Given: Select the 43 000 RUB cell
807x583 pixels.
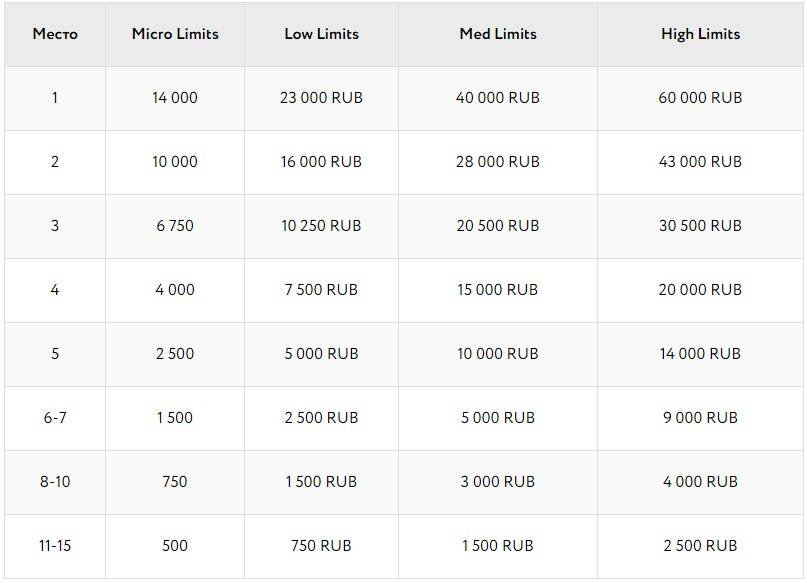Looking at the screenshot, I should coord(700,162).
